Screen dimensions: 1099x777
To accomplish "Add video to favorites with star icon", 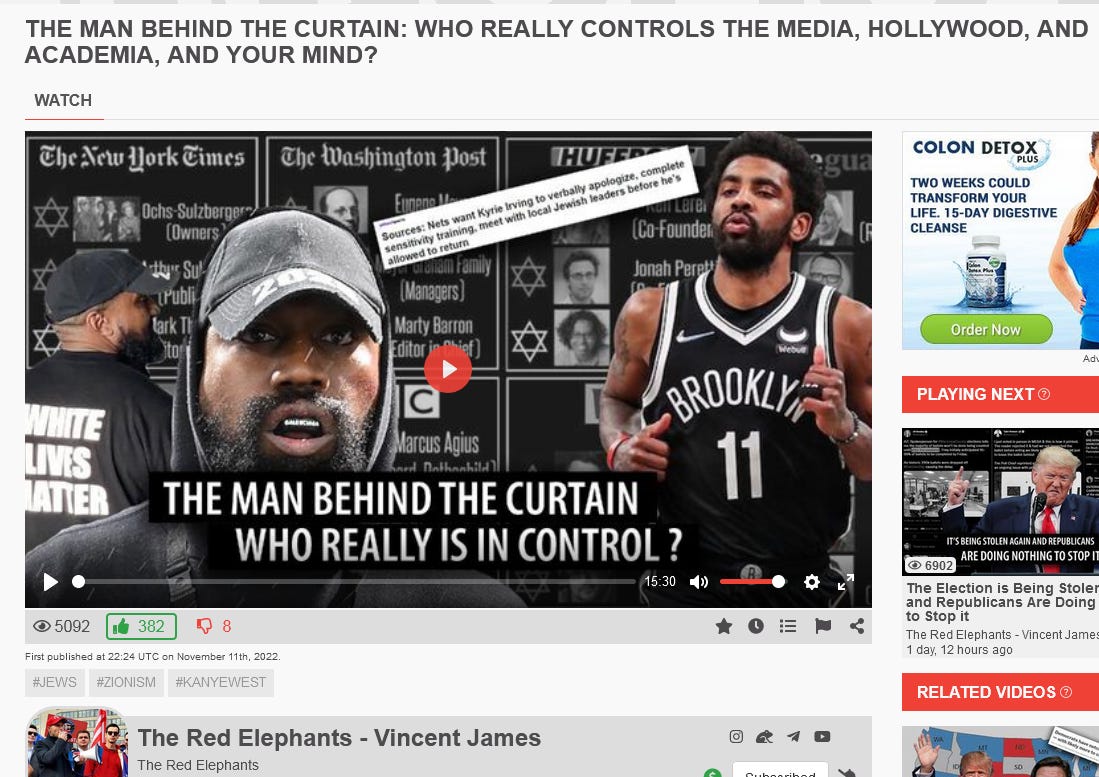I will [724, 626].
